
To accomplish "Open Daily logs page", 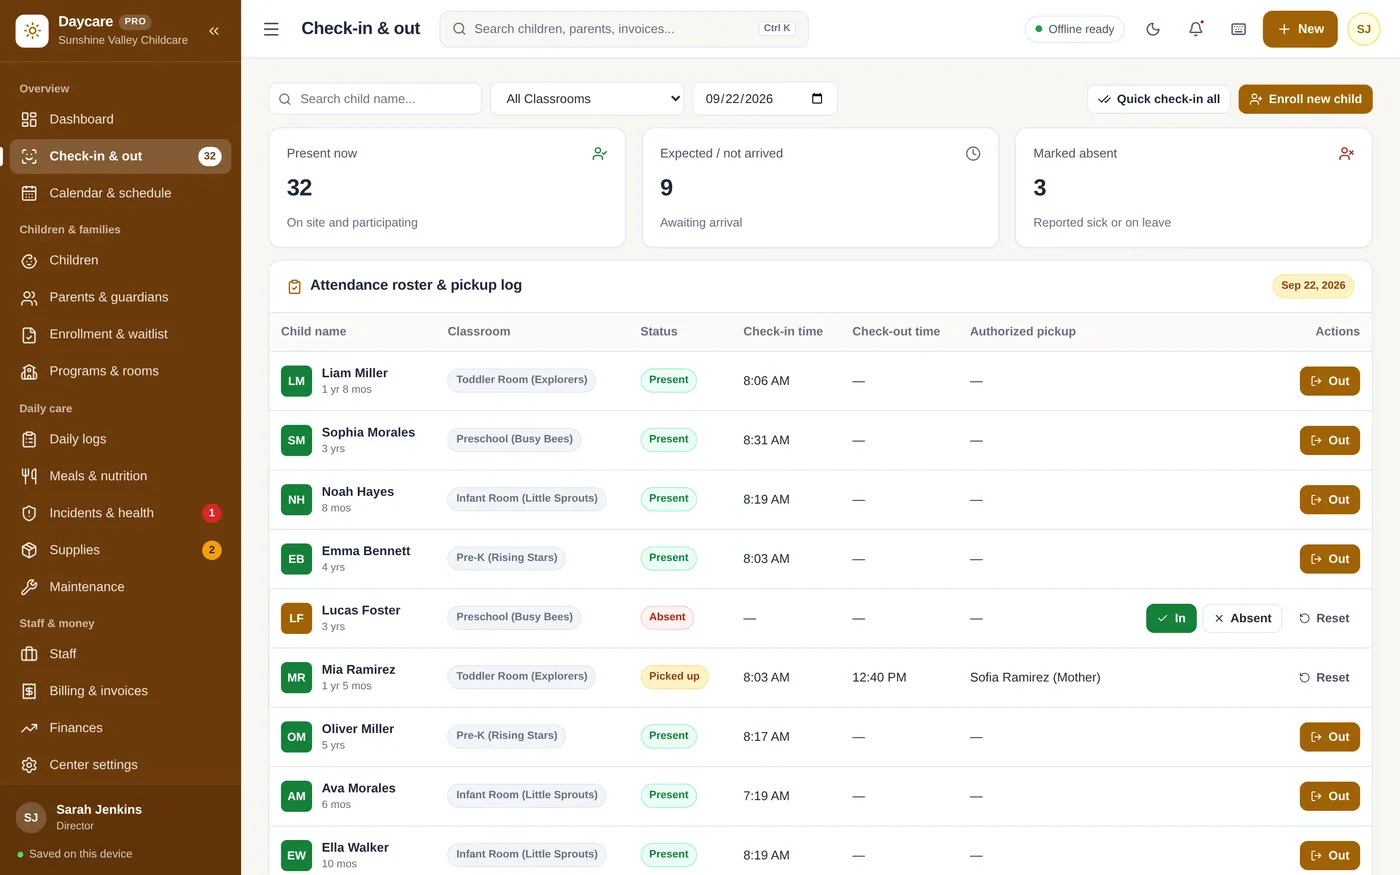I will click(x=120, y=439).
